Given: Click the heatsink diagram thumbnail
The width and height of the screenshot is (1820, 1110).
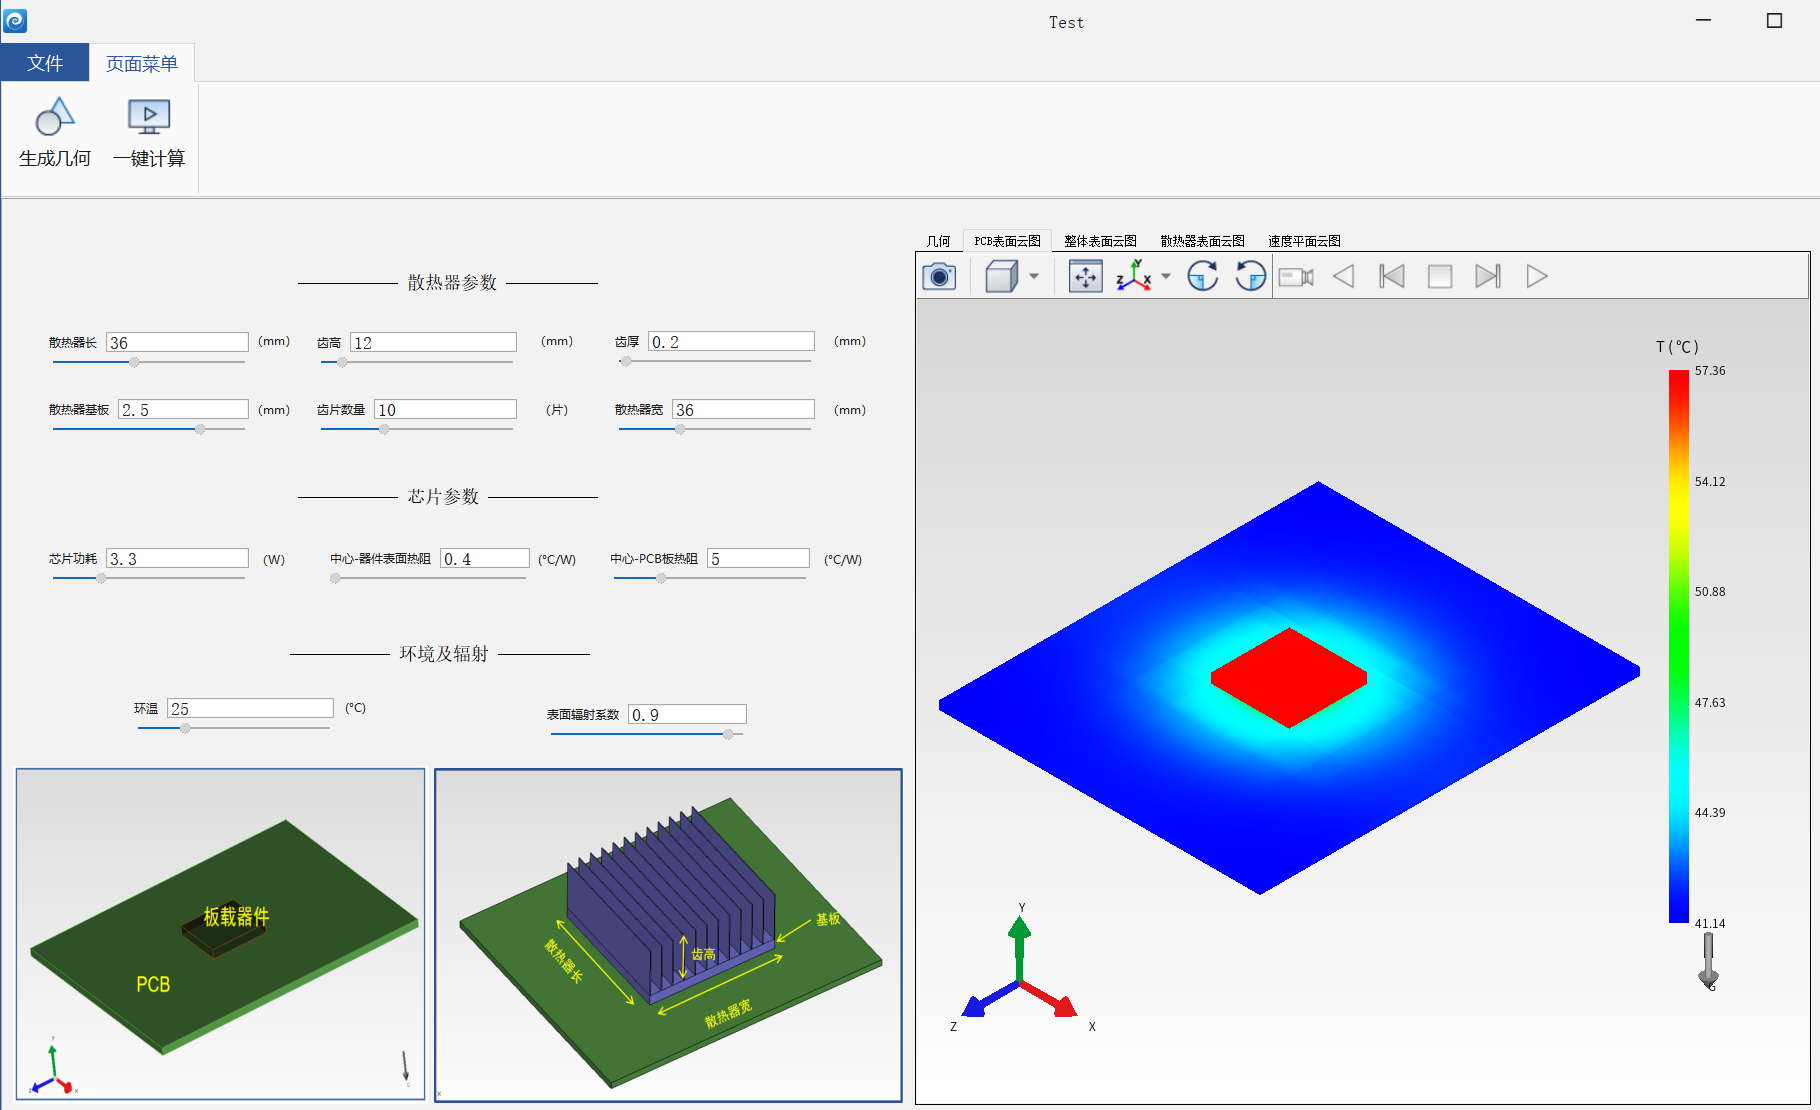Looking at the screenshot, I should [668, 935].
